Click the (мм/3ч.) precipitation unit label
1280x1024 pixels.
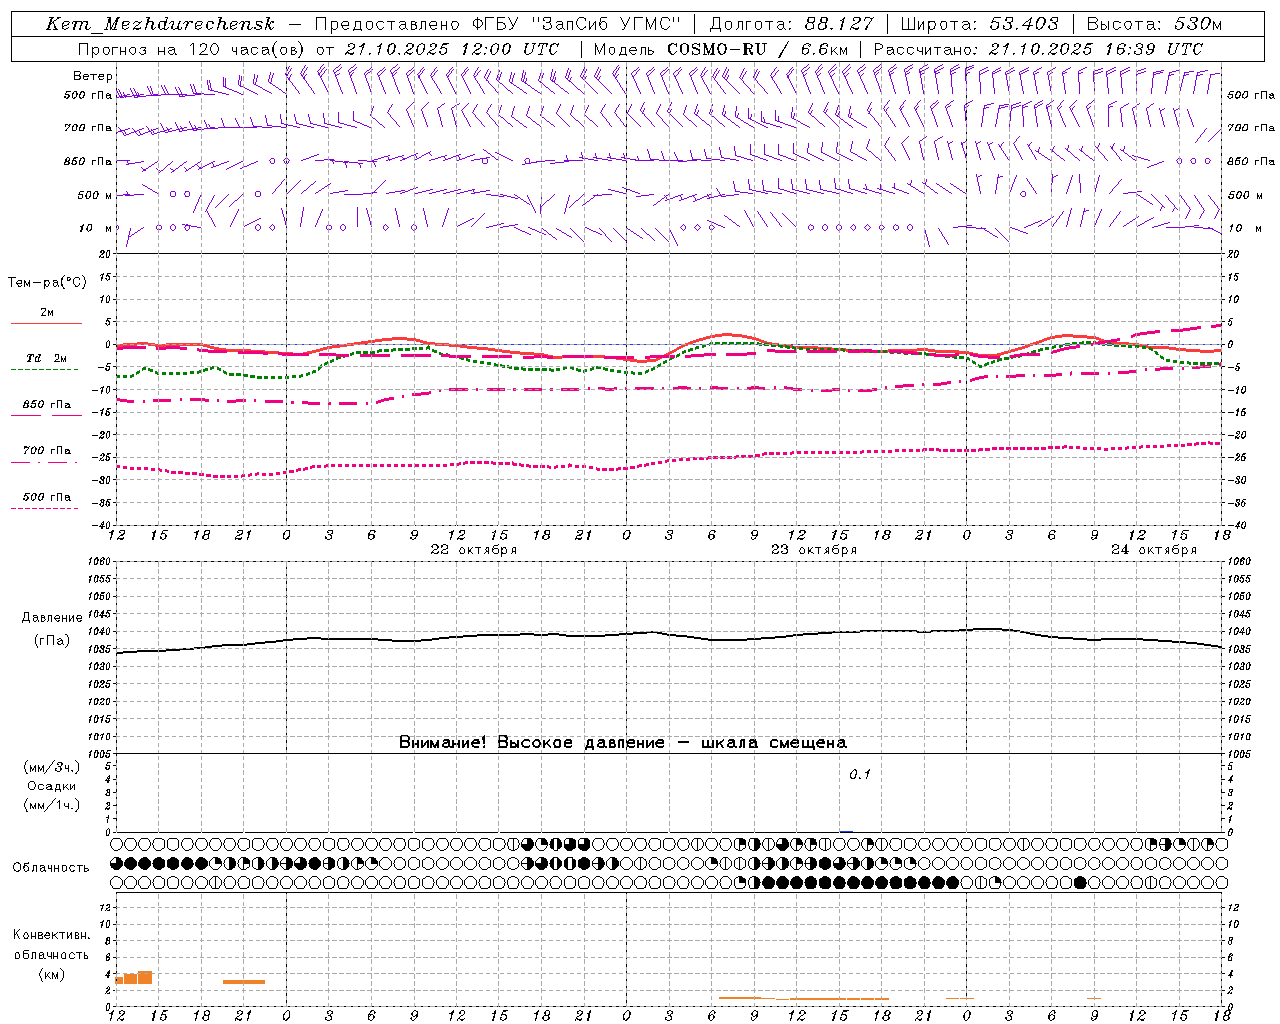point(52,768)
